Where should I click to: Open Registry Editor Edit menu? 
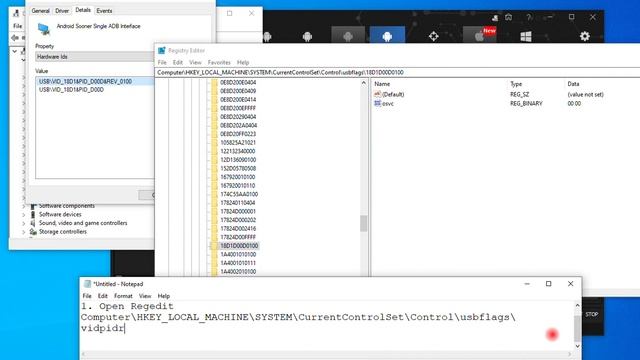(x=178, y=62)
